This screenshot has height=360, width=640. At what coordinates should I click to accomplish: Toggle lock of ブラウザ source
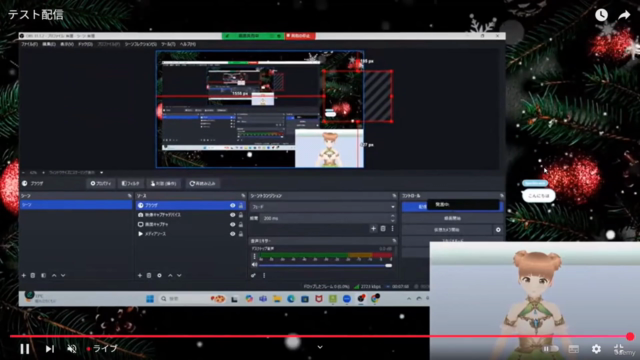click(x=241, y=205)
